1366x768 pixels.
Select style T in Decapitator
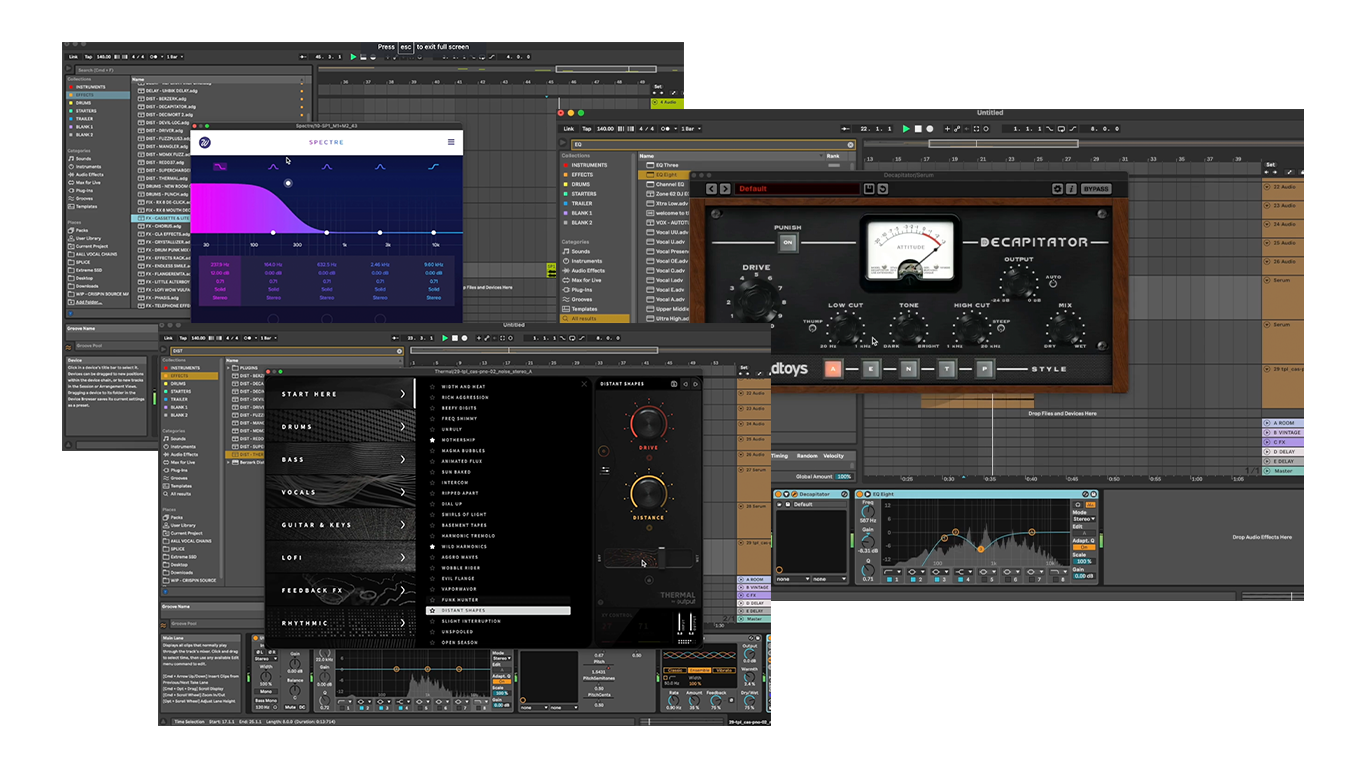pyautogui.click(x=946, y=368)
